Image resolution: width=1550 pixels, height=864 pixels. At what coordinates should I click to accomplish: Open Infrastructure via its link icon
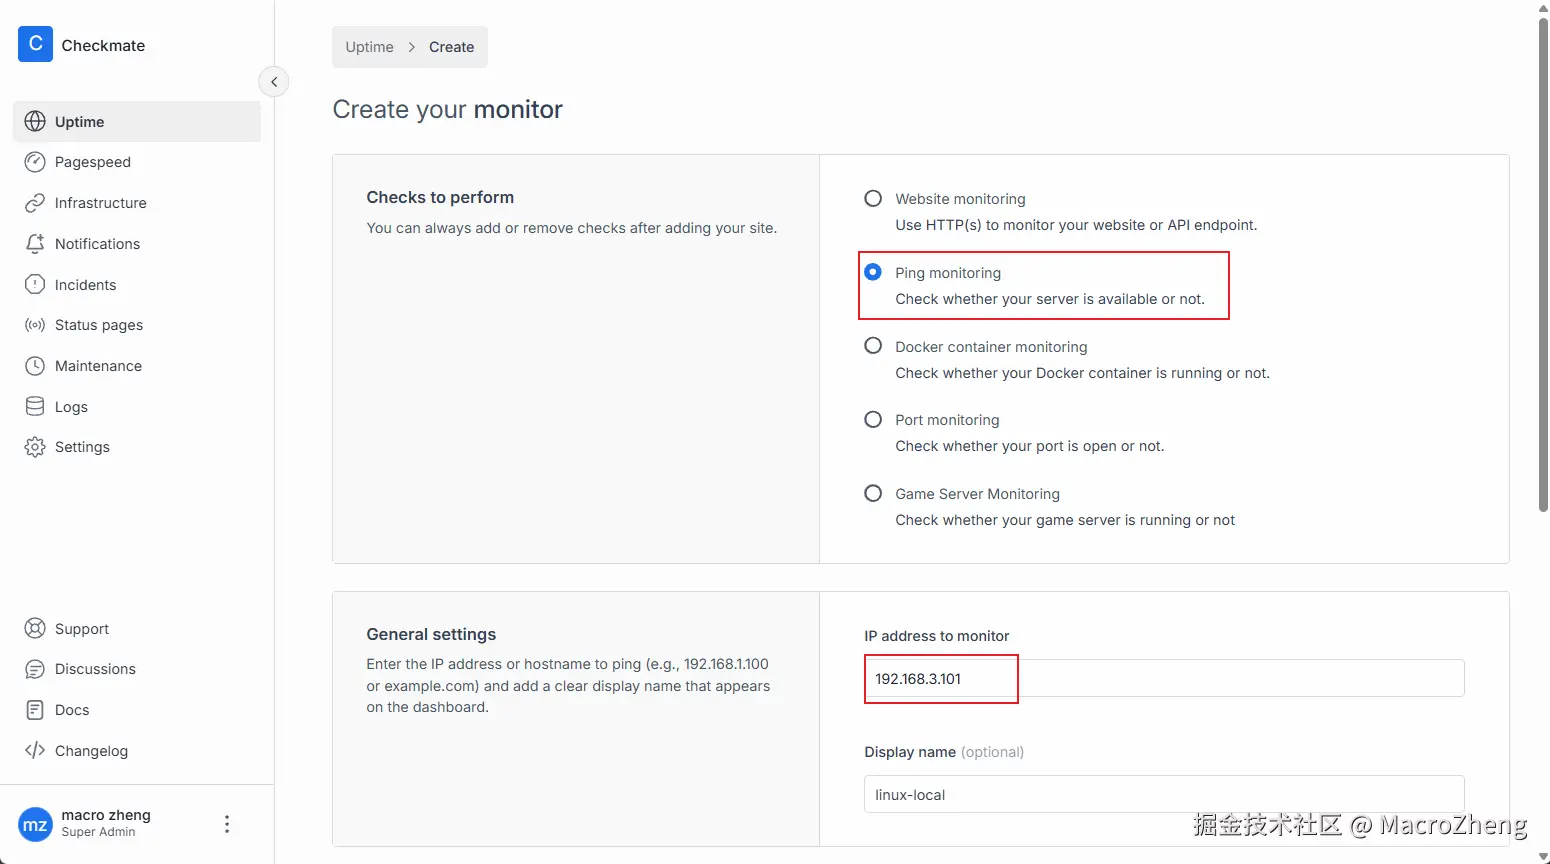pyautogui.click(x=35, y=203)
